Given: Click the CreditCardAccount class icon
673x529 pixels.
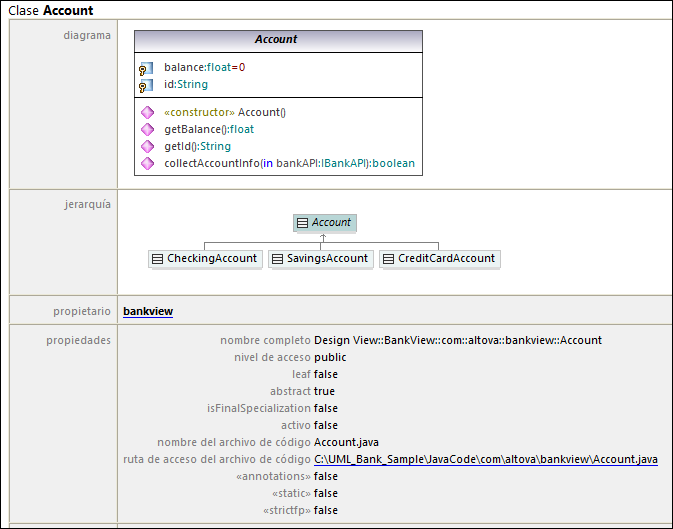Looking at the screenshot, I should (x=388, y=259).
